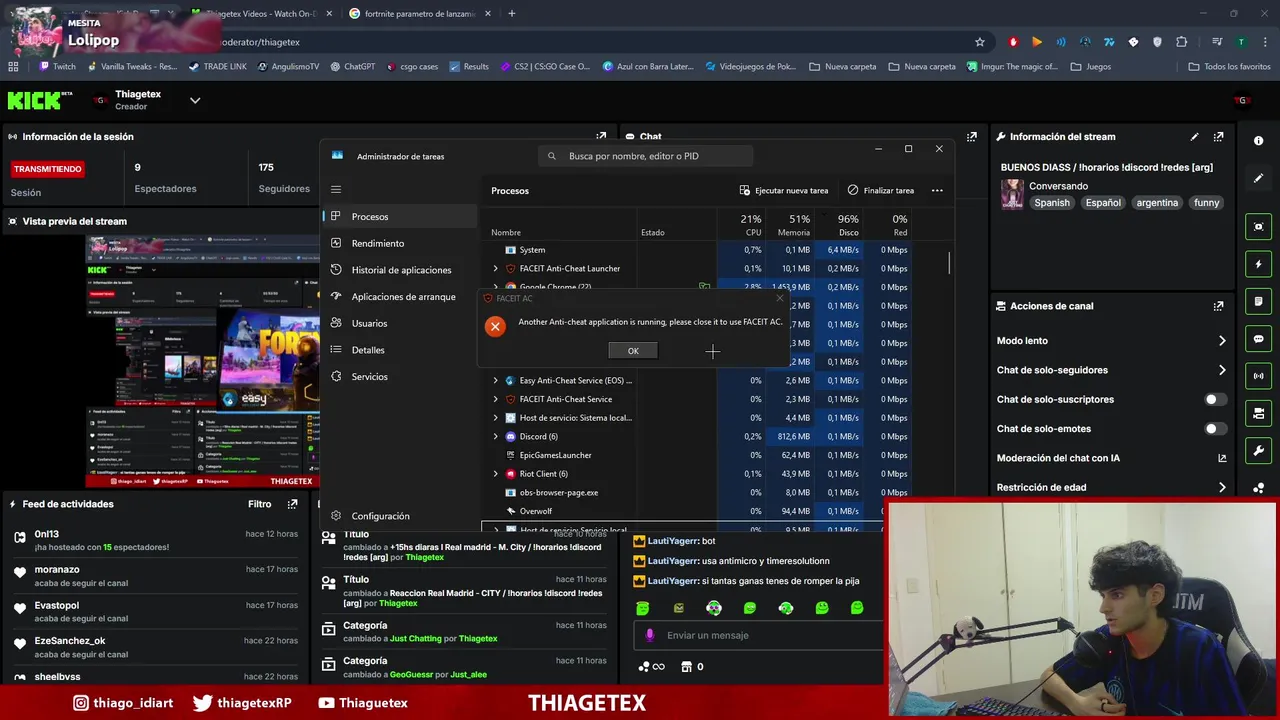Open Chrome extensions puzzle icon
Viewport: 1280px width, 720px height.
click(x=1181, y=42)
